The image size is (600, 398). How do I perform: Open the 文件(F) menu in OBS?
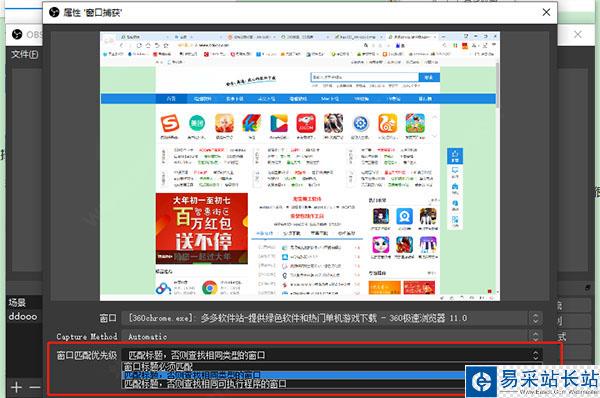click(24, 54)
